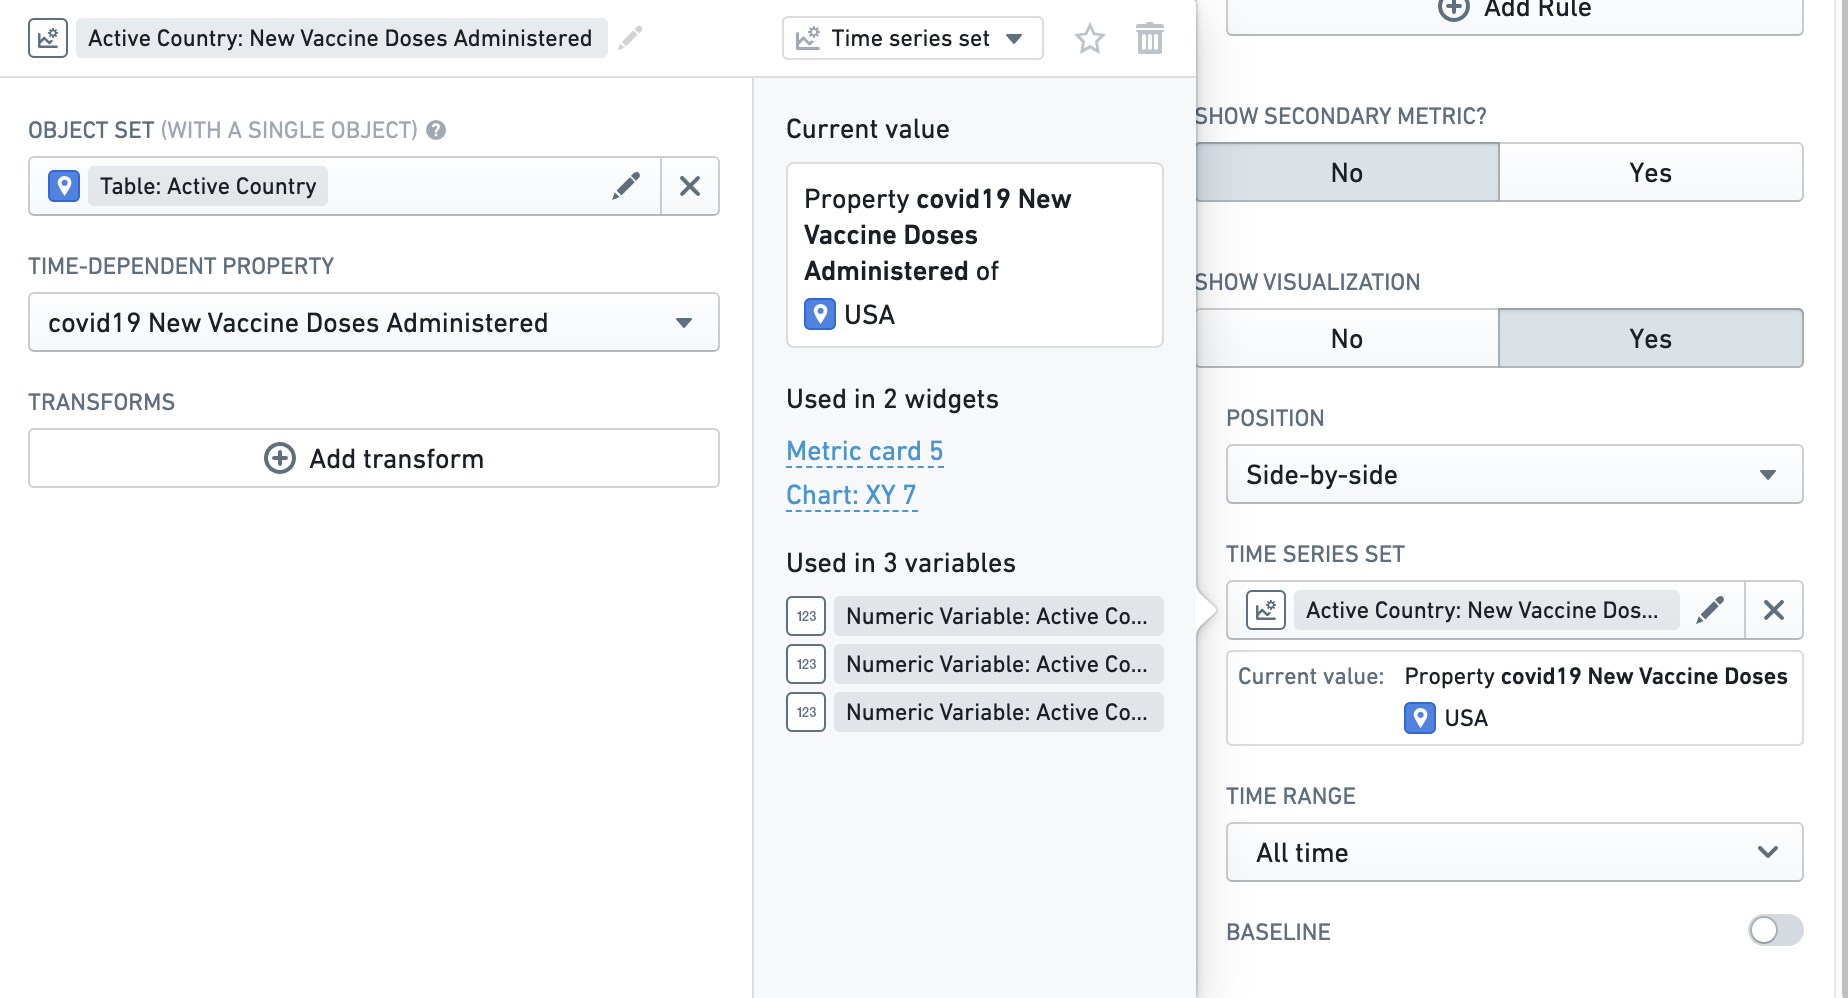Open the Time Range All time dropdown

click(x=1514, y=852)
